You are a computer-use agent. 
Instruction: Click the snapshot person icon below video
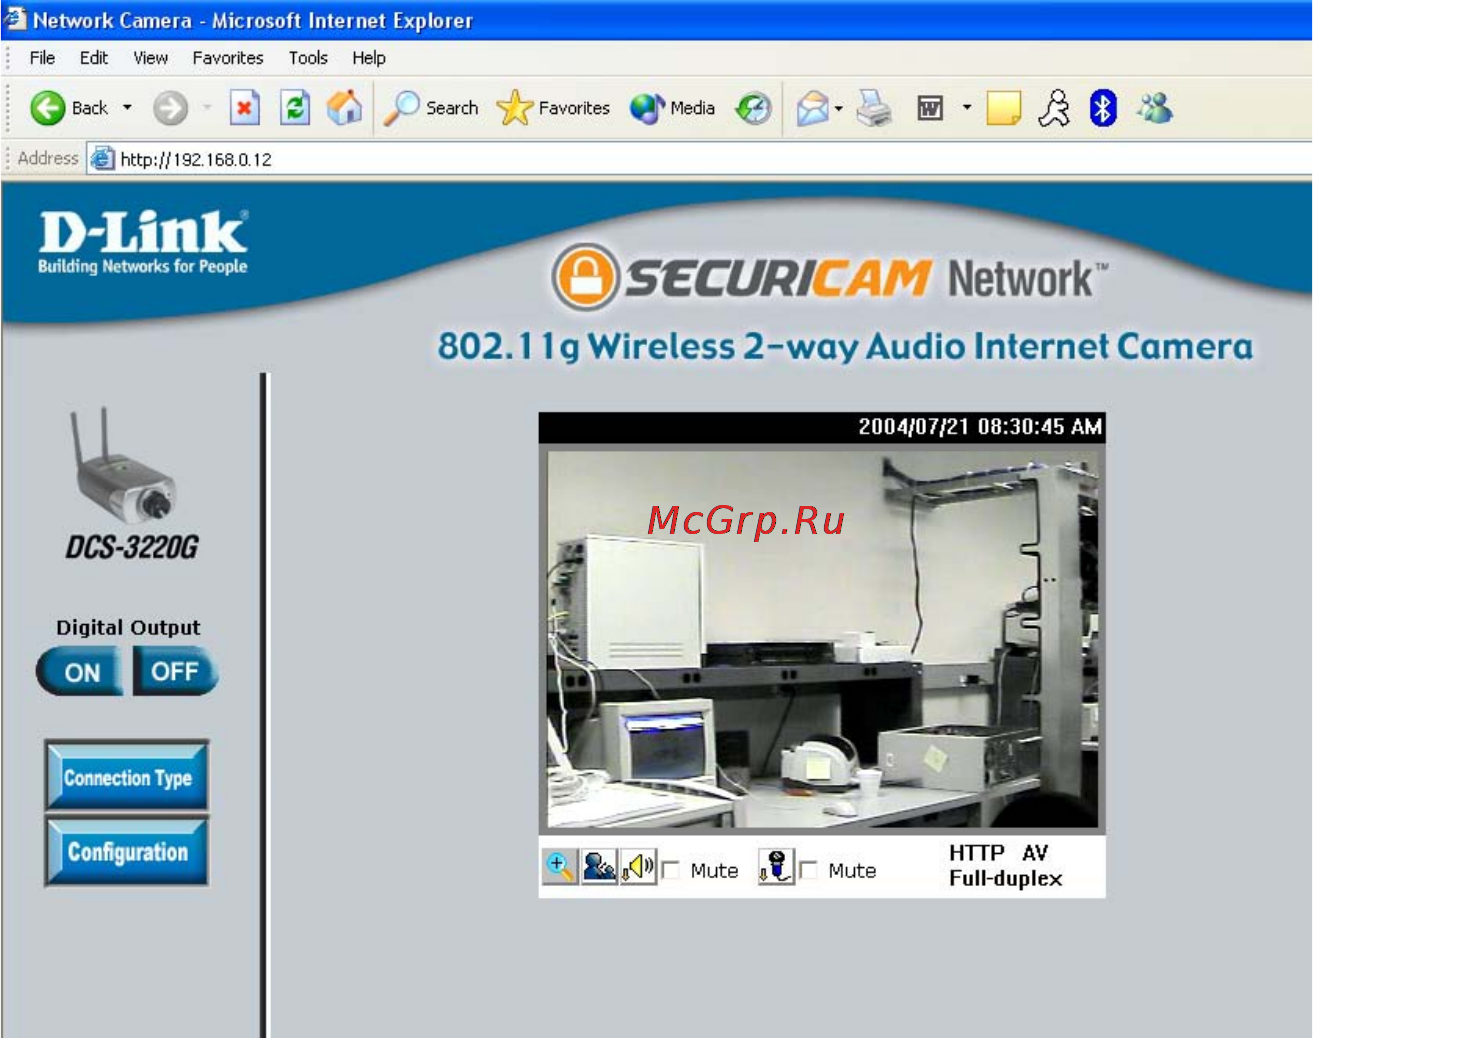(x=599, y=866)
